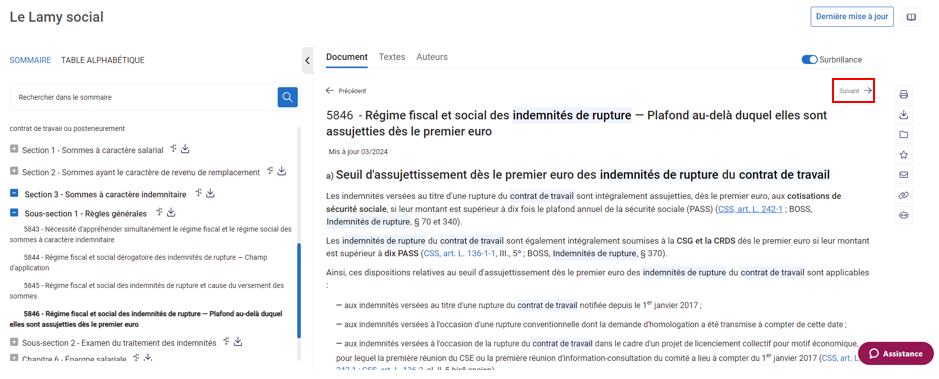Download the document from the right toolbar

point(904,114)
